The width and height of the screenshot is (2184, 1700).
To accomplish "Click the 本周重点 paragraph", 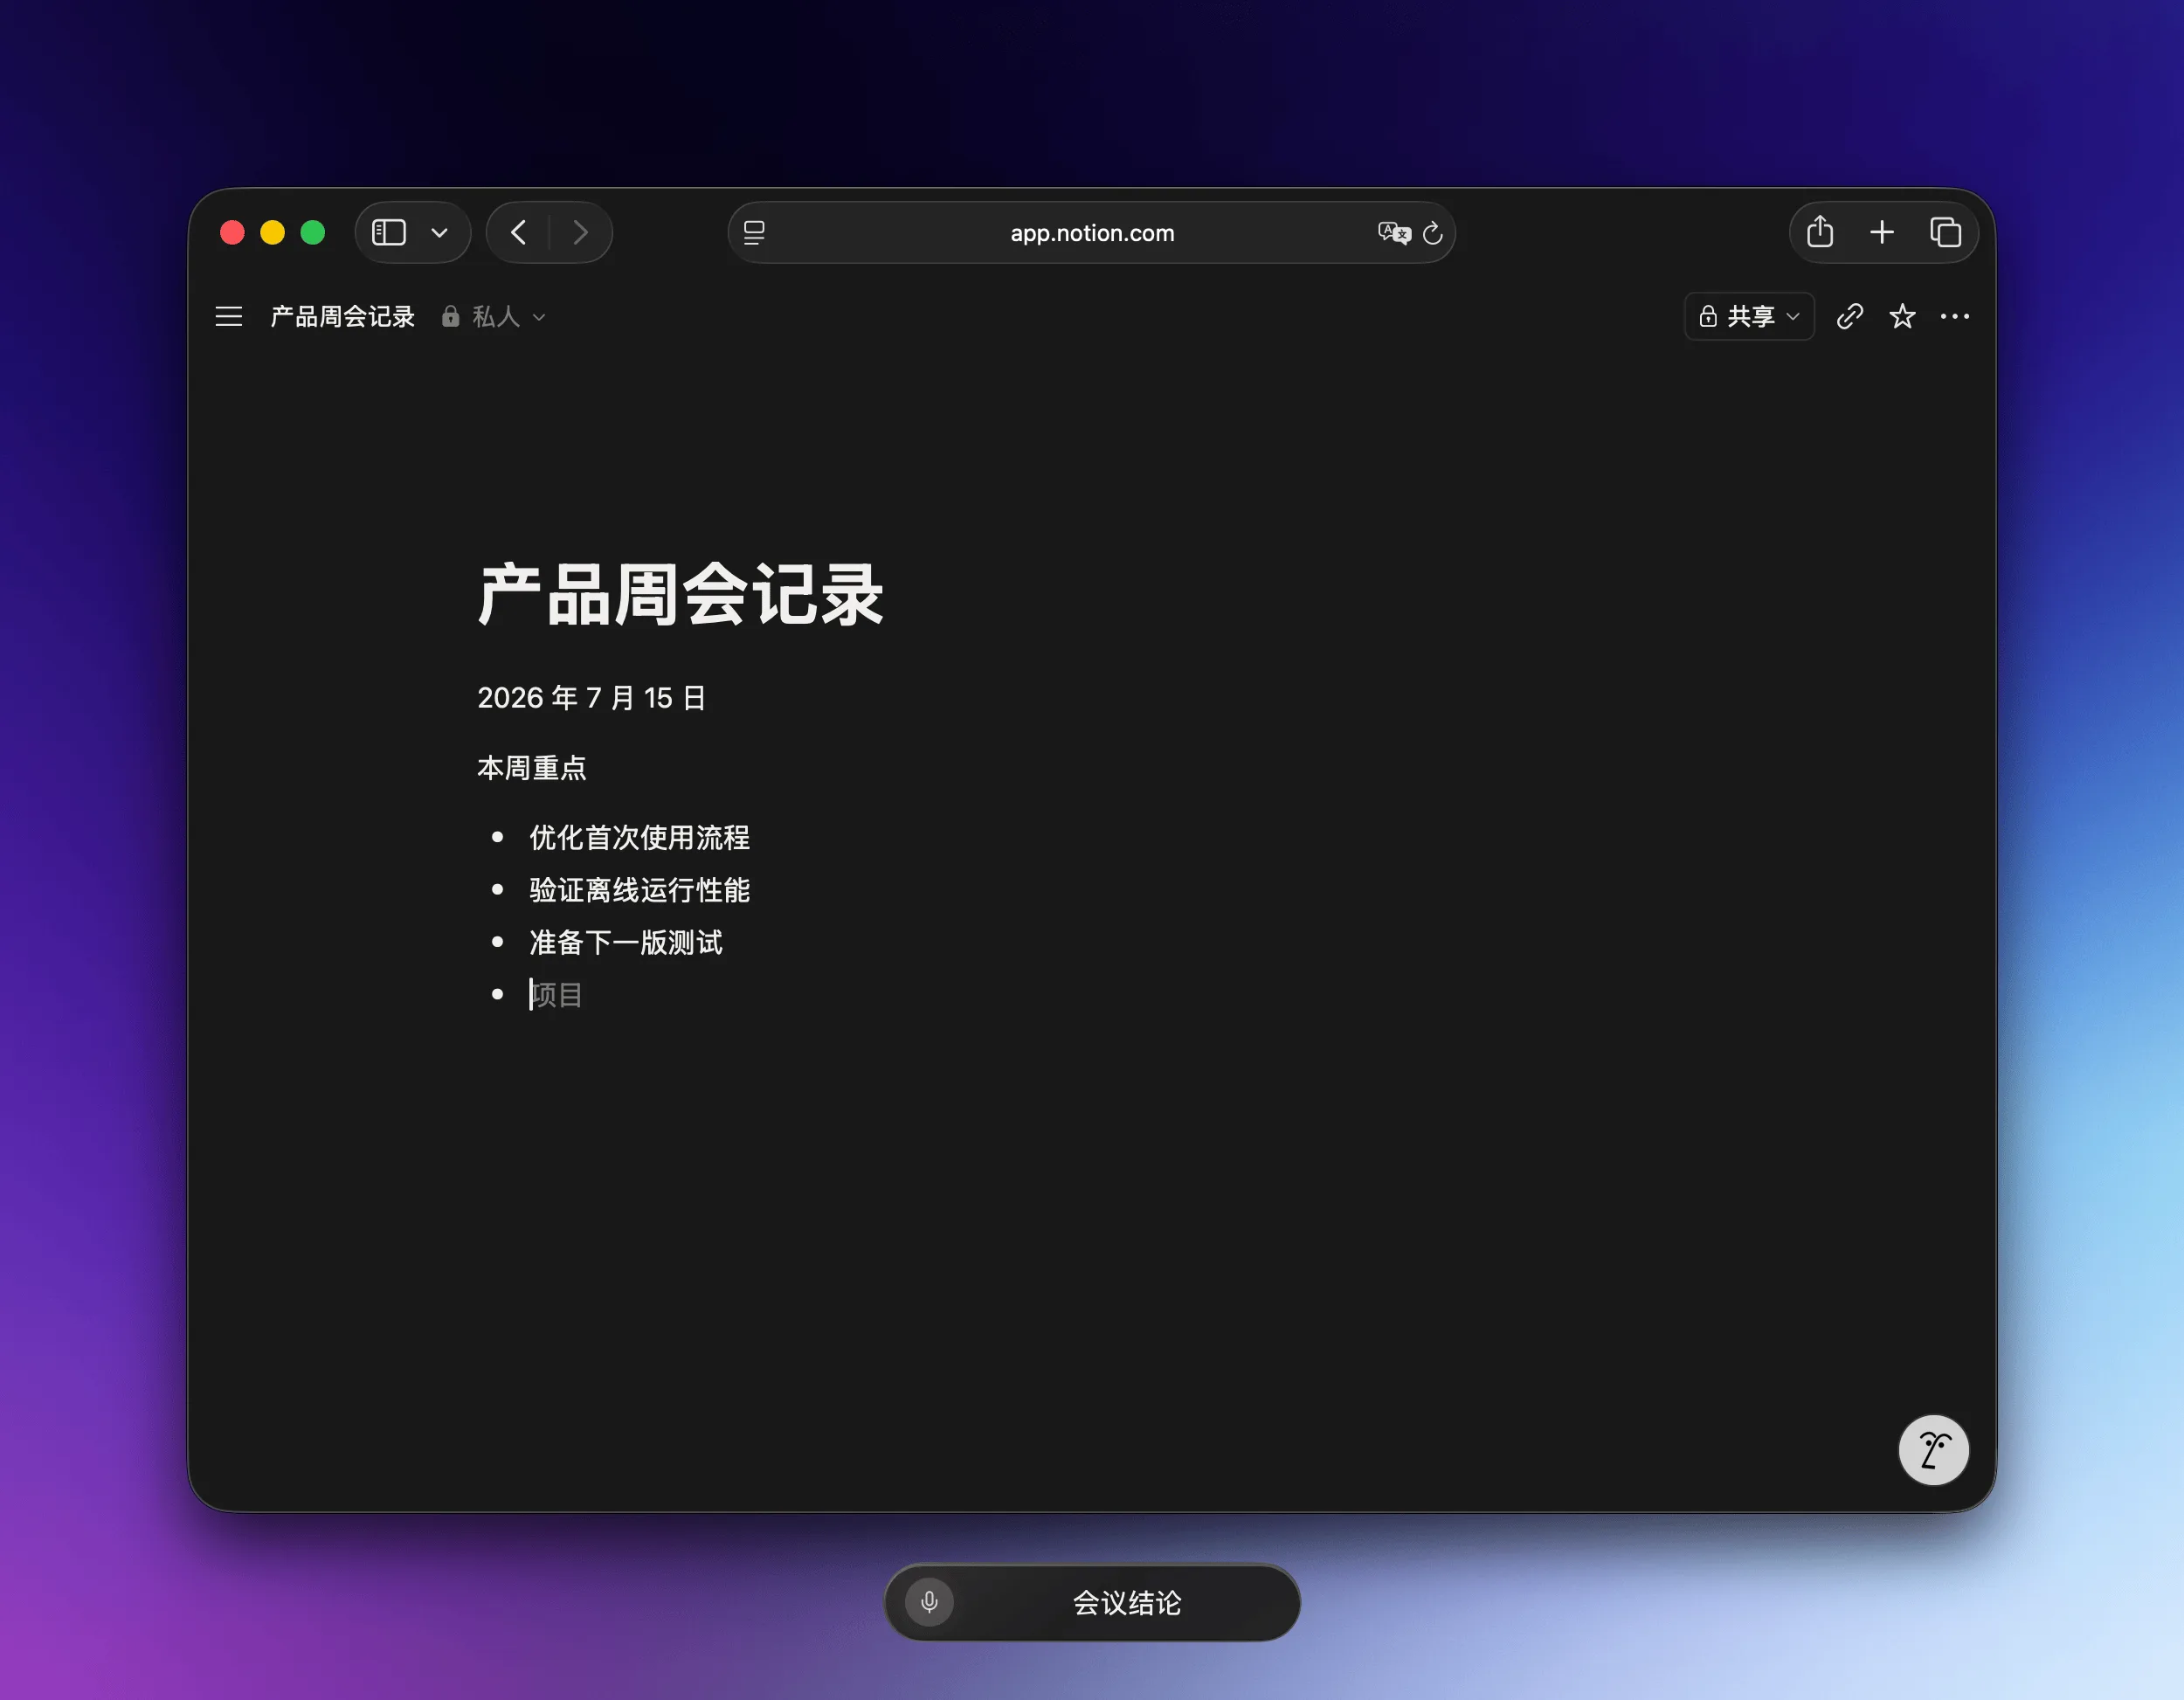I will click(532, 768).
